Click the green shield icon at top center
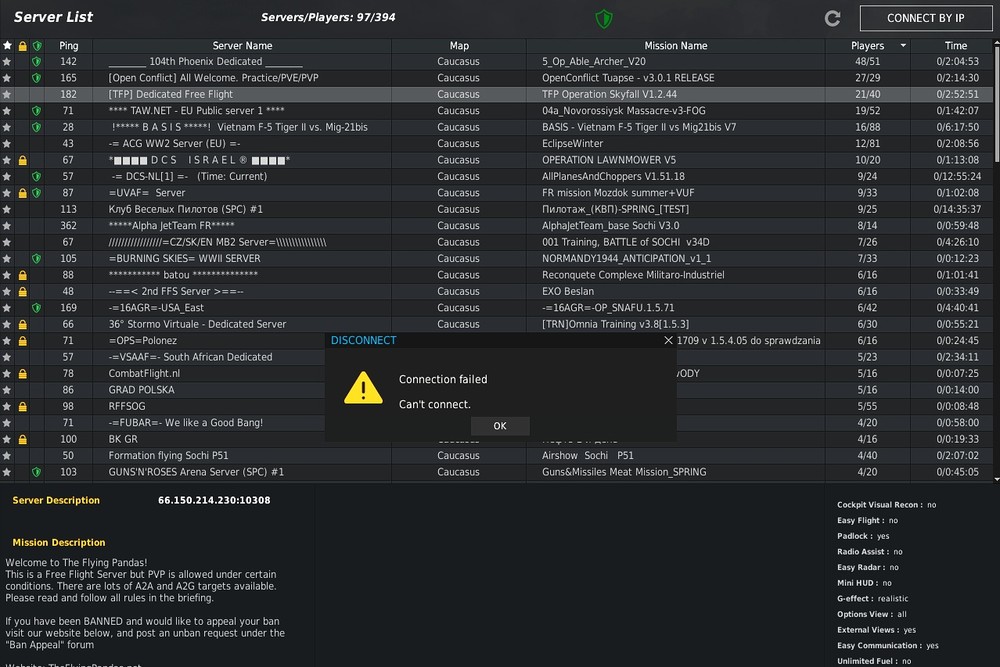 coord(603,18)
